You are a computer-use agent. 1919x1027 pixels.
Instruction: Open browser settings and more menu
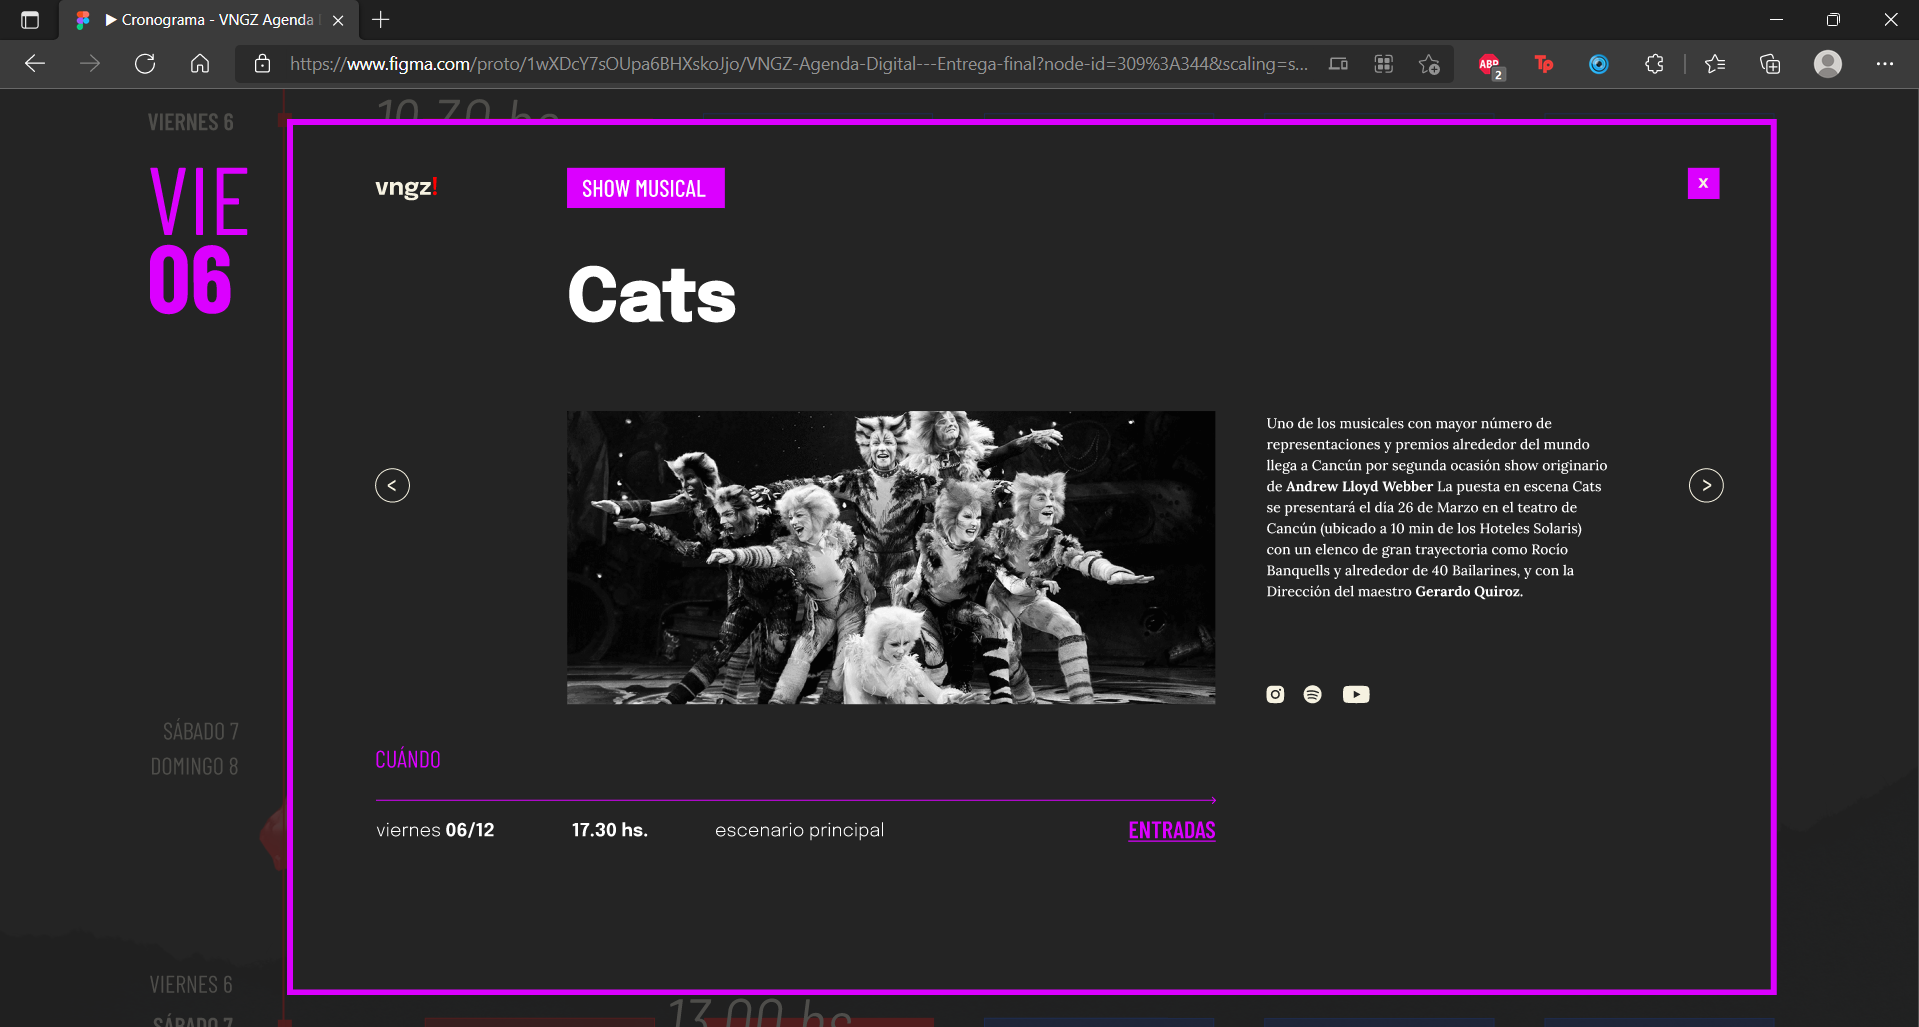click(x=1885, y=64)
